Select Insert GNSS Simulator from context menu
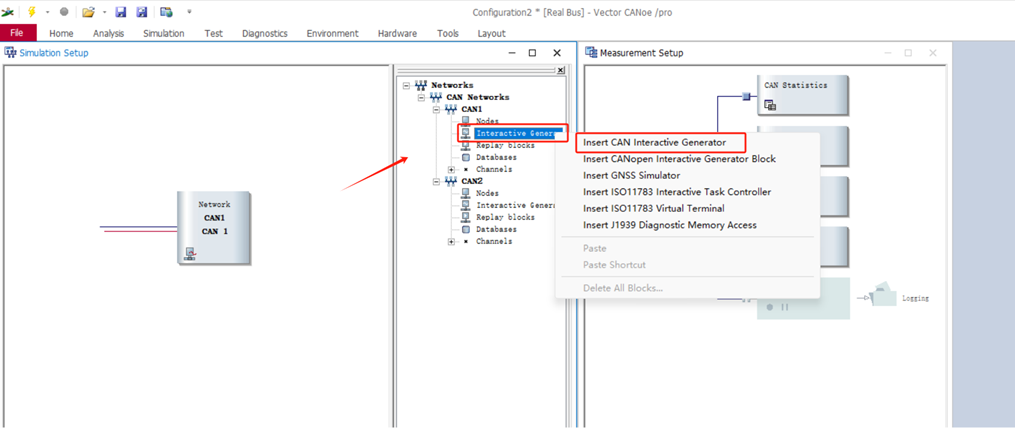Image resolution: width=1015 pixels, height=429 pixels. (631, 175)
